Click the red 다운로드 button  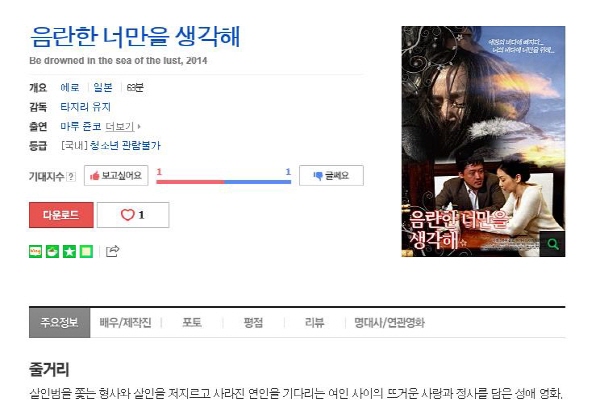[61, 215]
